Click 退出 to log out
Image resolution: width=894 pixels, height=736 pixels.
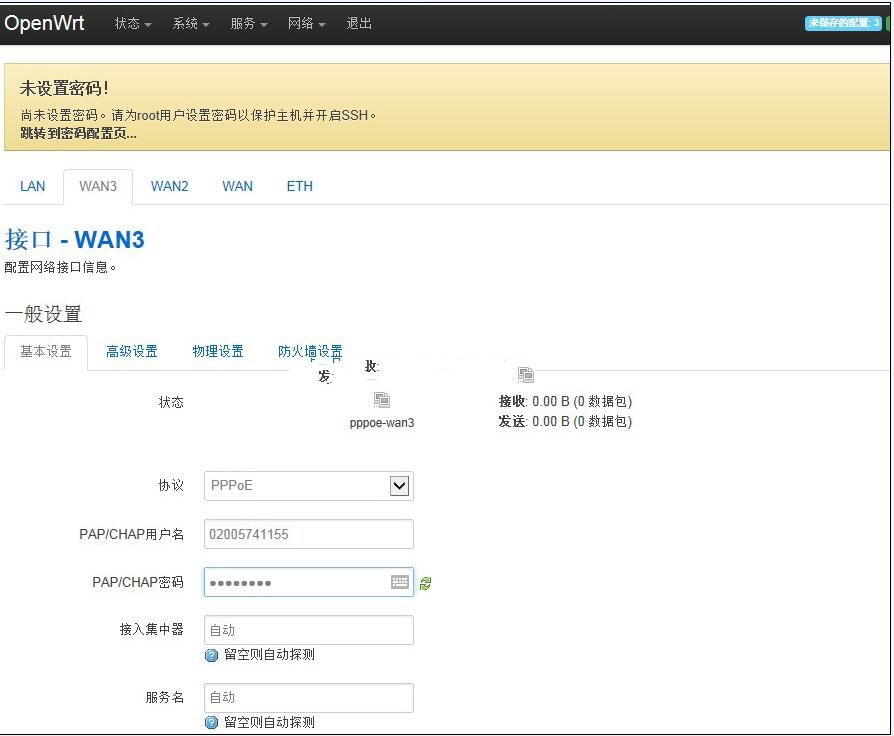click(359, 23)
